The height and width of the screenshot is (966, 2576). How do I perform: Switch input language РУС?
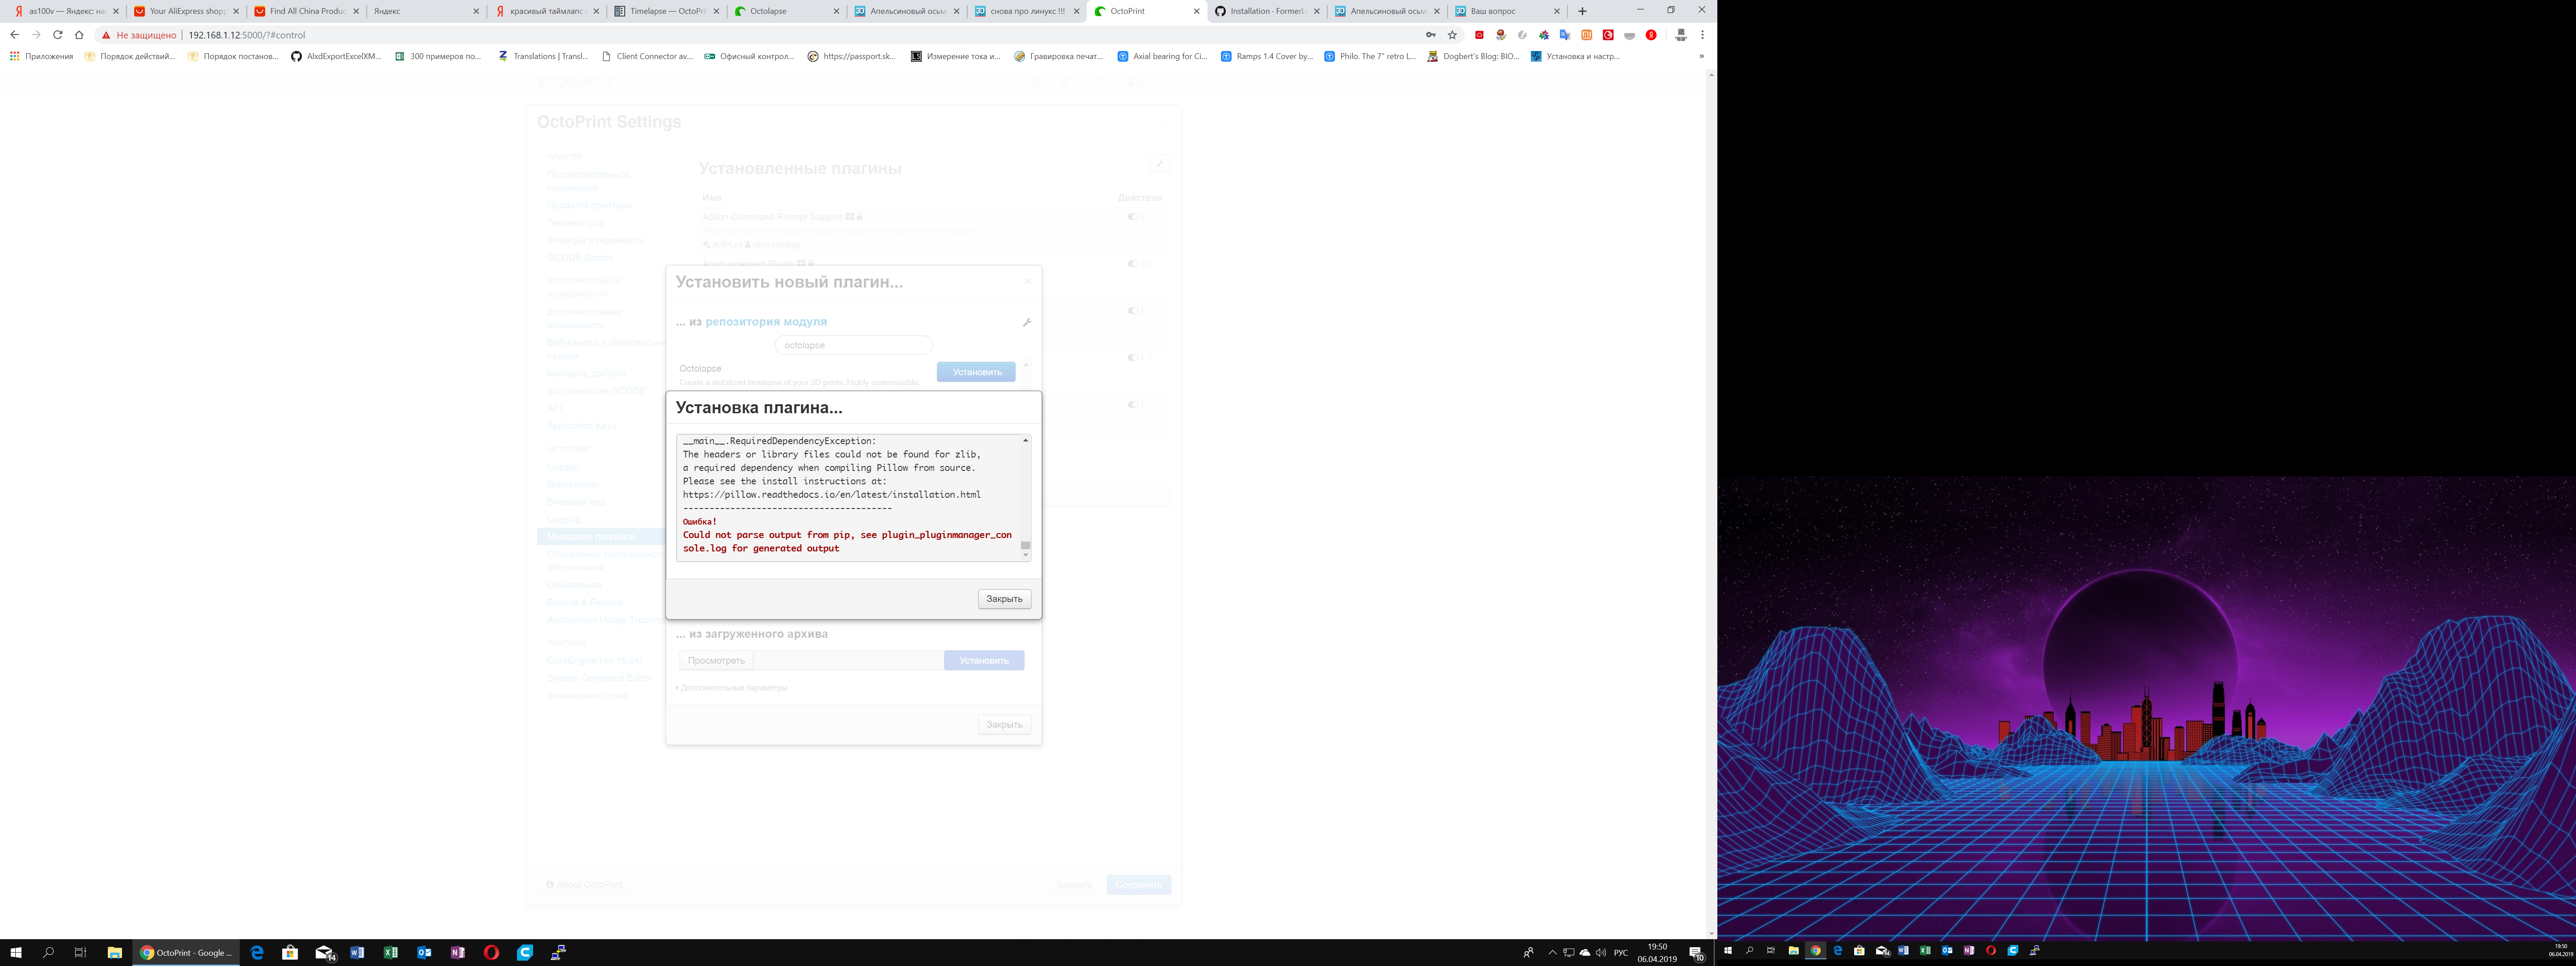(x=1621, y=953)
